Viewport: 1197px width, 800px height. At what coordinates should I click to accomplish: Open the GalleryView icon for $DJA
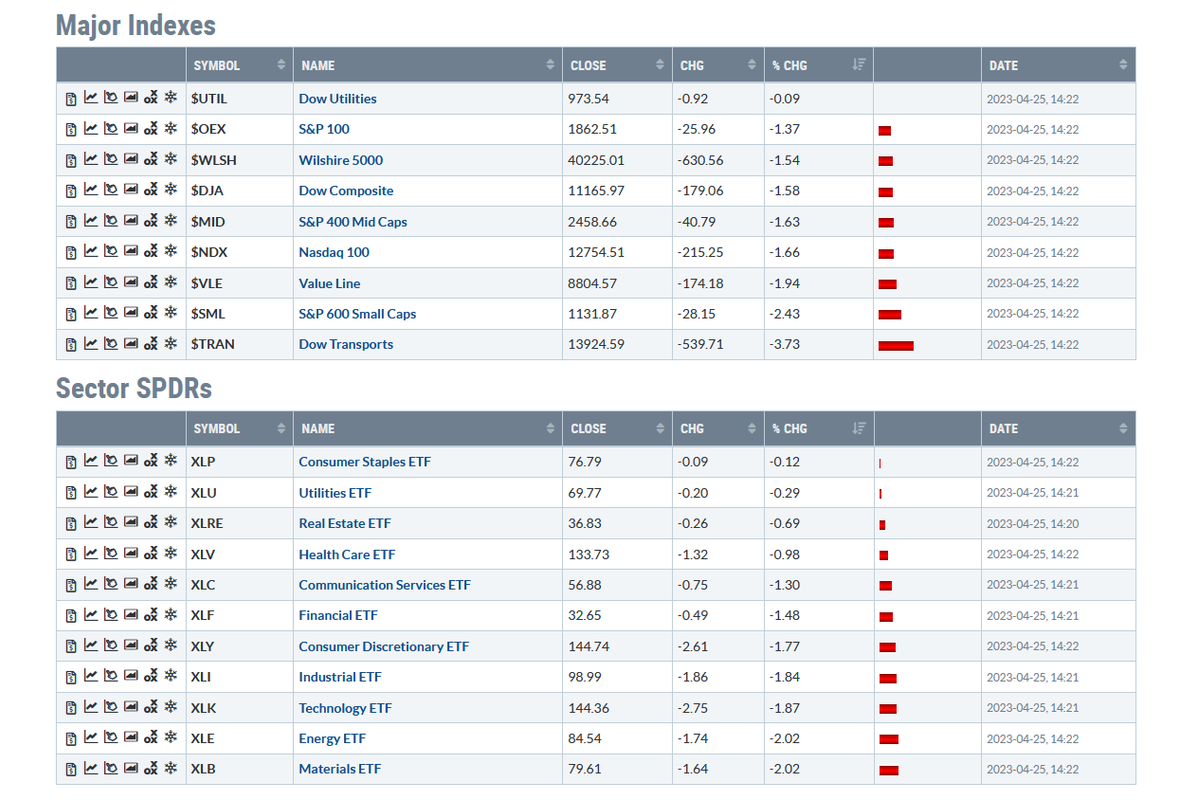(x=131, y=189)
